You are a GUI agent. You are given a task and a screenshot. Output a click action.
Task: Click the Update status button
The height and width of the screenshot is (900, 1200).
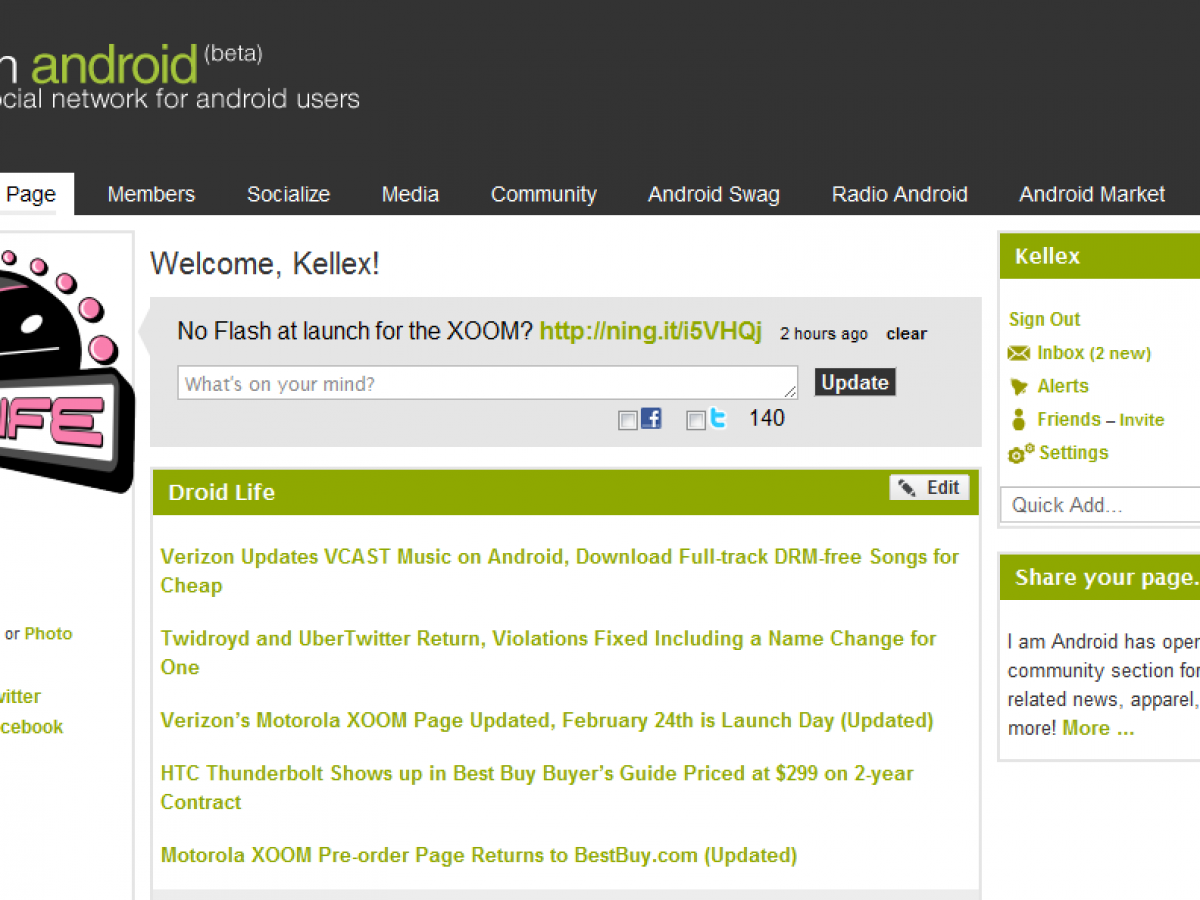click(x=855, y=382)
